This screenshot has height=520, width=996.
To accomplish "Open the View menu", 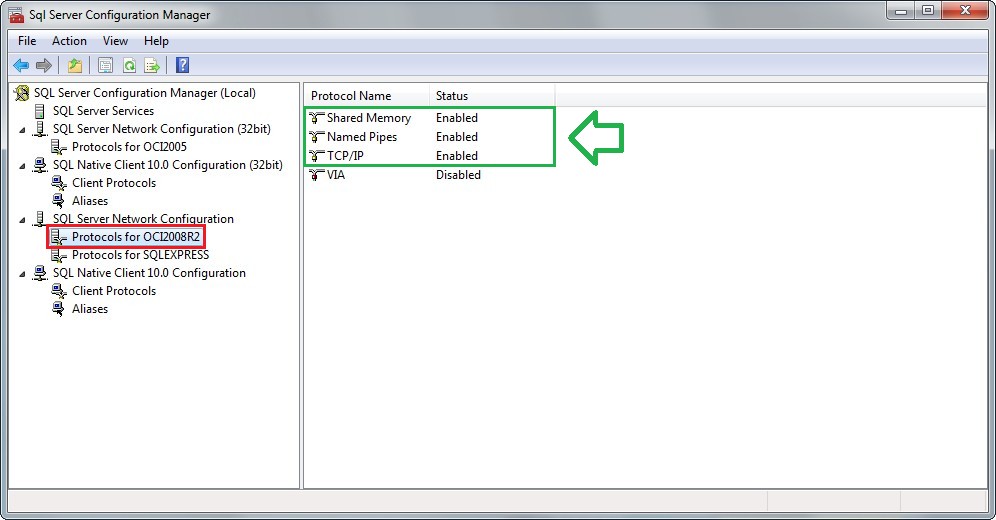I will pos(115,41).
